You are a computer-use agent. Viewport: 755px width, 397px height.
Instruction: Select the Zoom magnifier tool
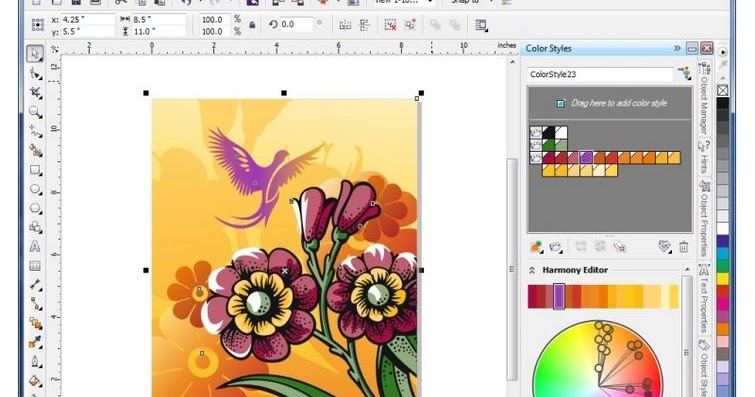(x=35, y=112)
